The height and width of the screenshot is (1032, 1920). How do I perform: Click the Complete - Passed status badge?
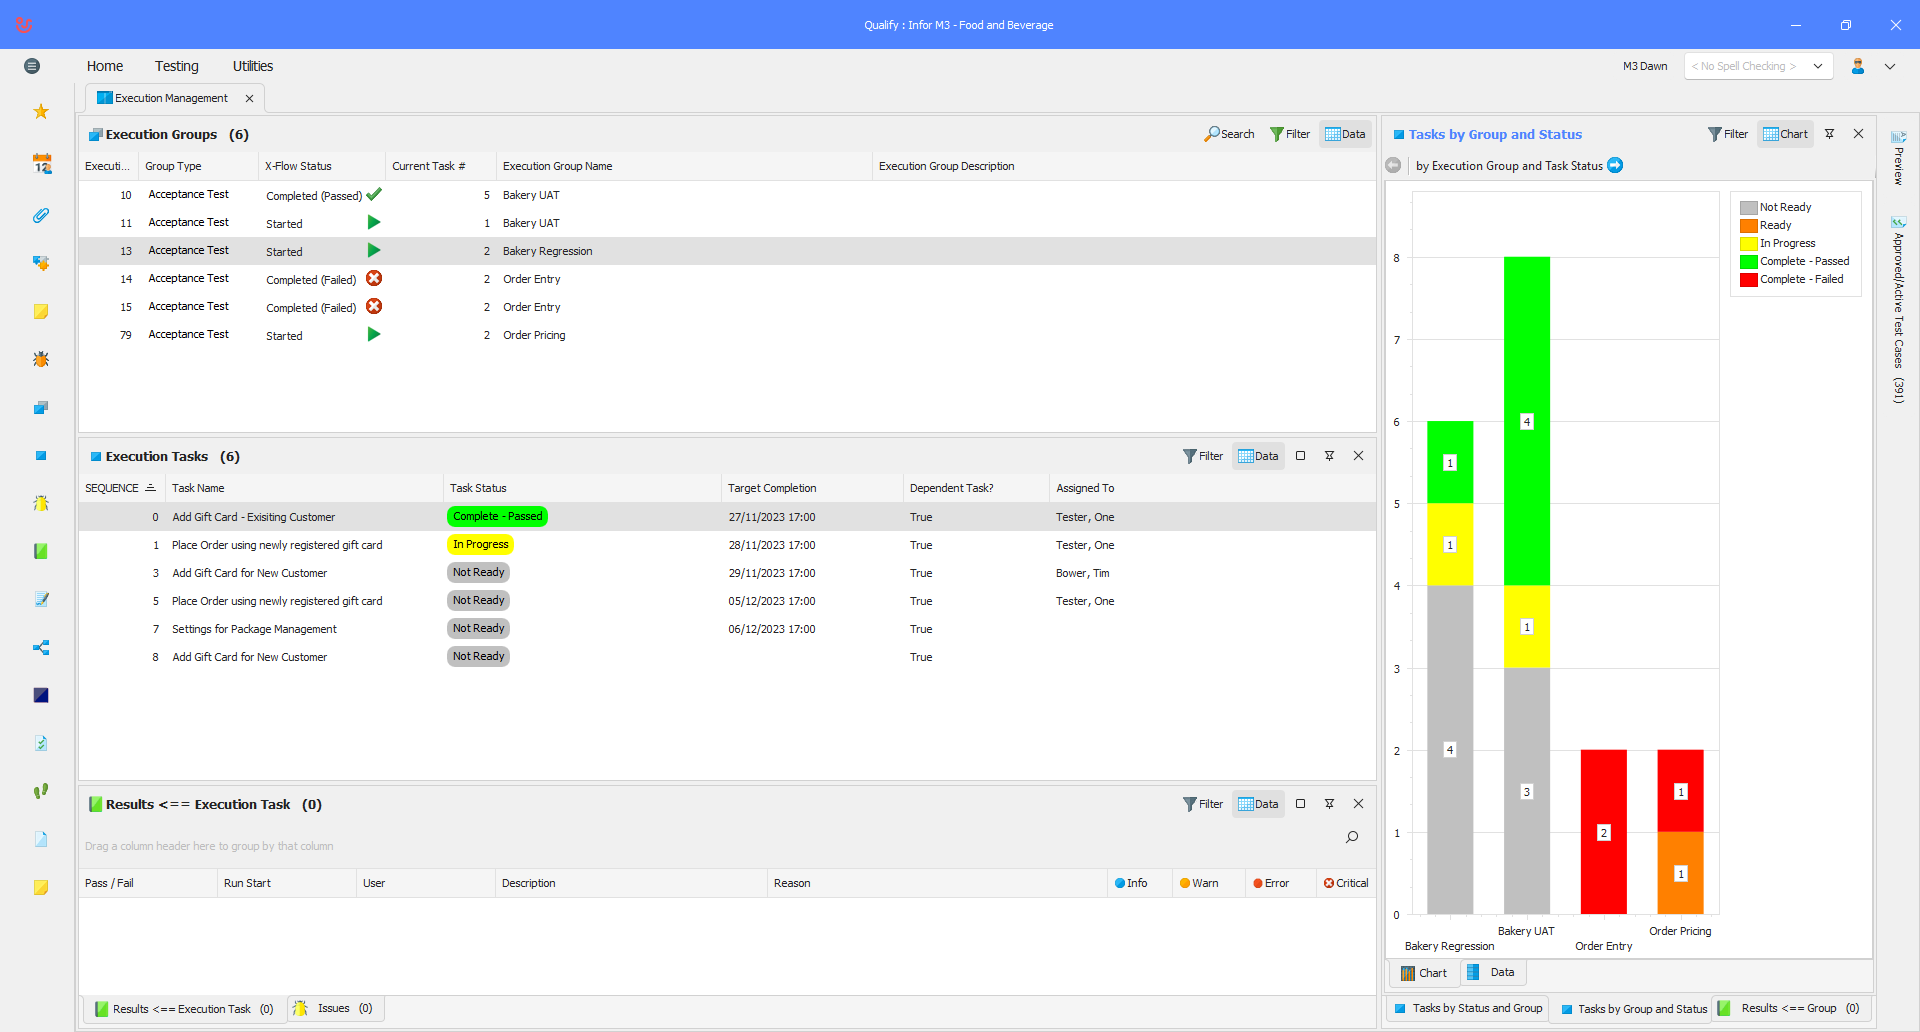click(x=498, y=516)
